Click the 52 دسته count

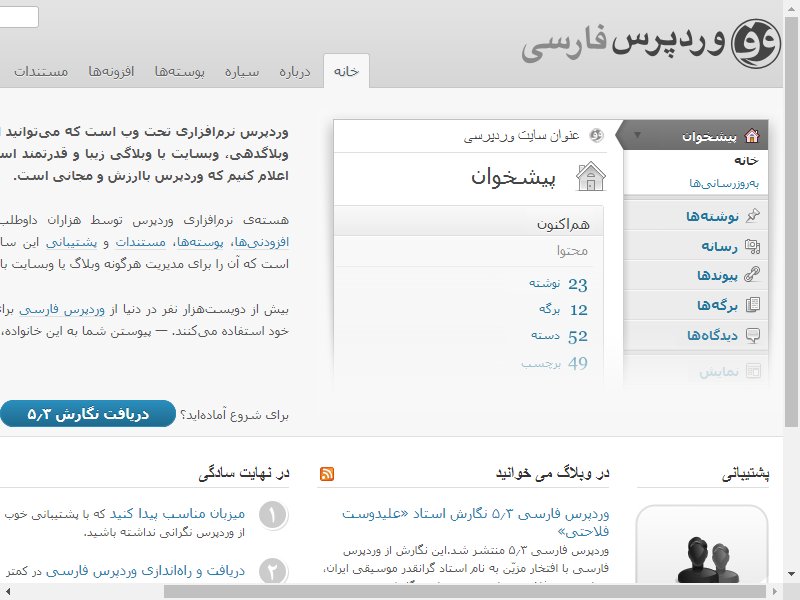tap(559, 336)
